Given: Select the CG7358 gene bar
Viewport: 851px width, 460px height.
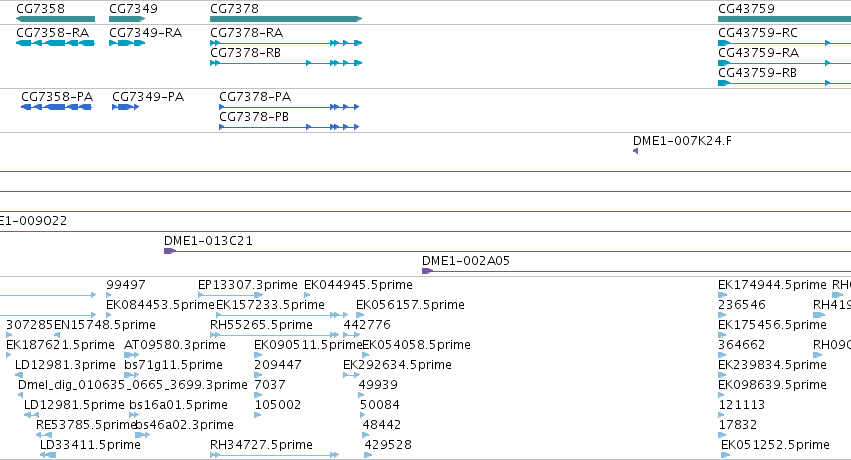Looking at the screenshot, I should pos(55,19).
